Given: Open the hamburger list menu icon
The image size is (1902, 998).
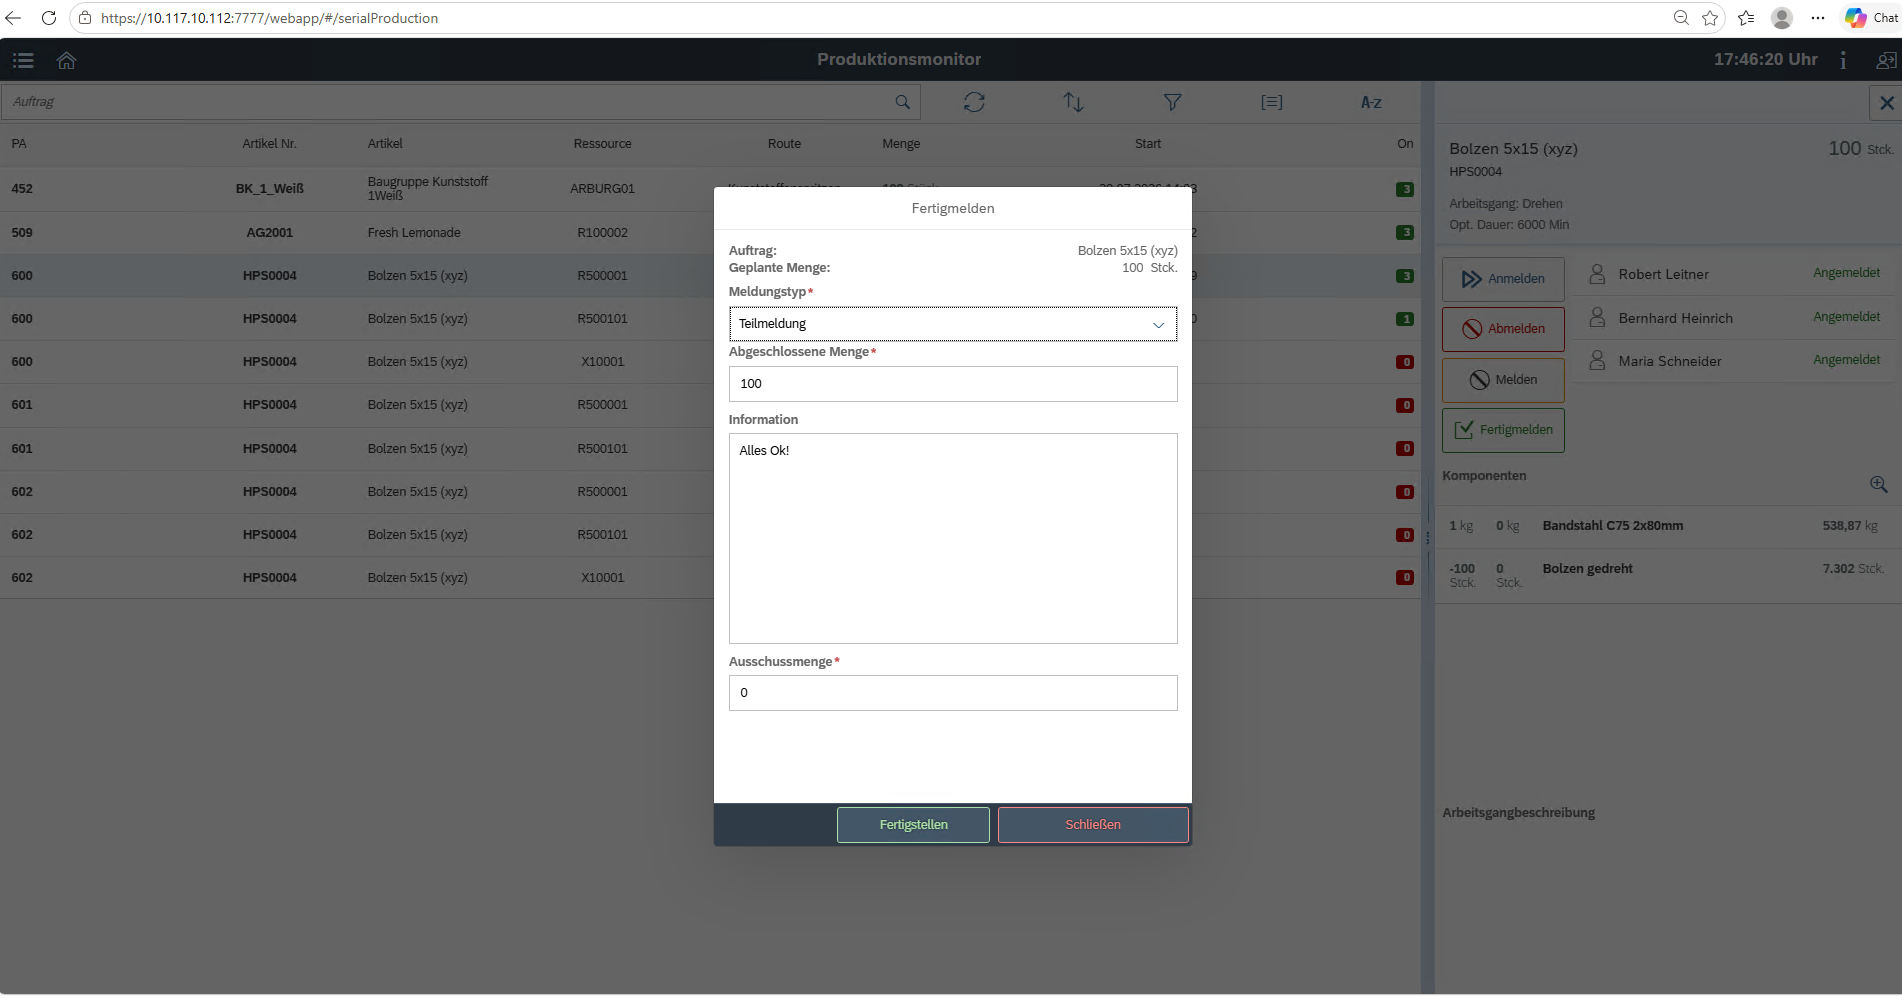Looking at the screenshot, I should [23, 61].
